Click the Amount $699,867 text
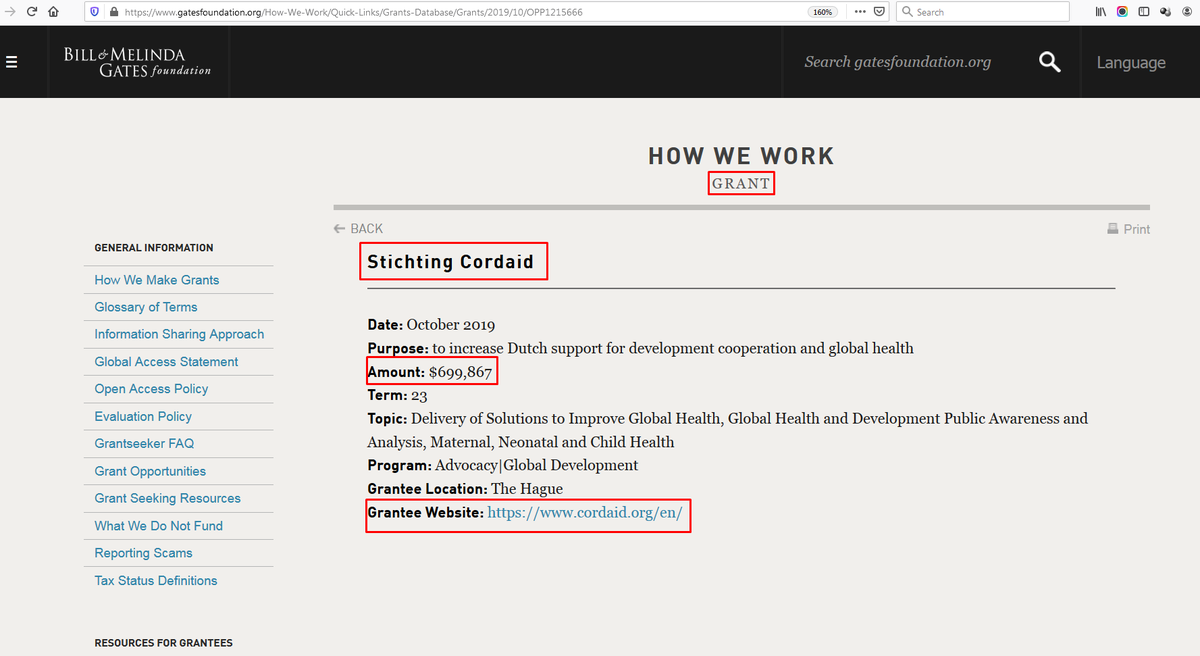Image resolution: width=1200 pixels, height=656 pixels. tap(430, 372)
